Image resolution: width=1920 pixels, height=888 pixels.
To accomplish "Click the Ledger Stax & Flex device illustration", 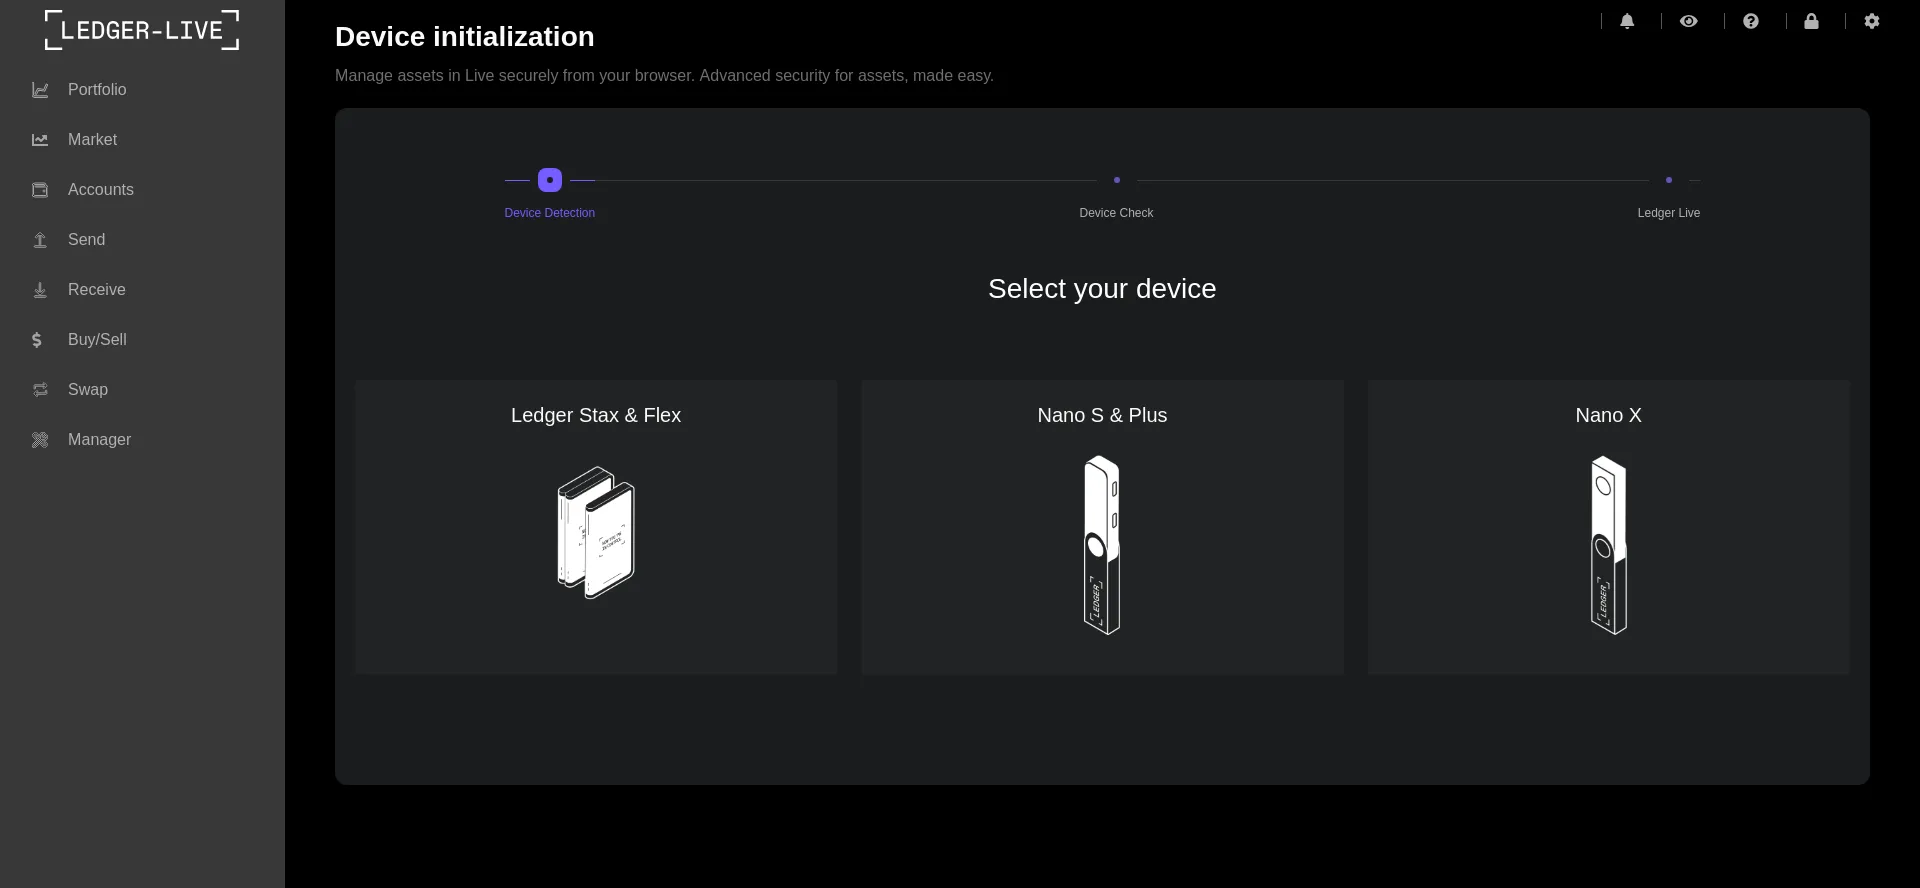I will point(596,533).
